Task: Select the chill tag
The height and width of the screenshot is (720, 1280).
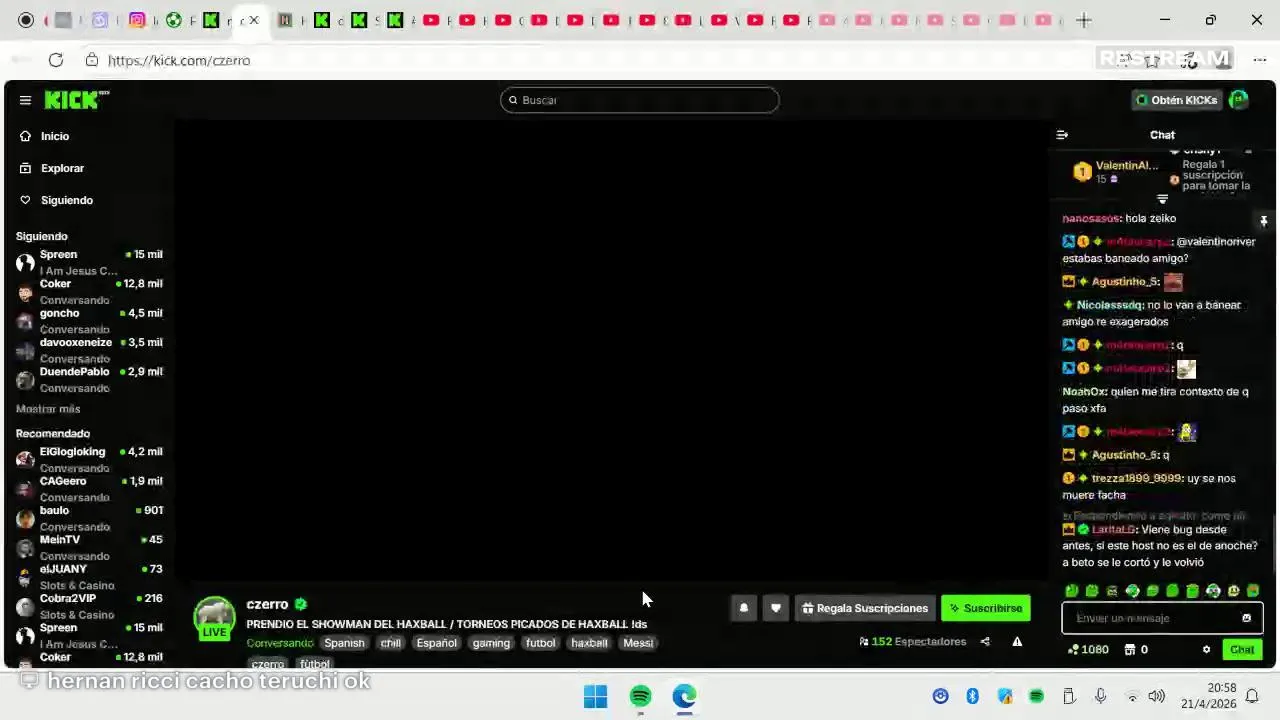Action: pos(390,643)
